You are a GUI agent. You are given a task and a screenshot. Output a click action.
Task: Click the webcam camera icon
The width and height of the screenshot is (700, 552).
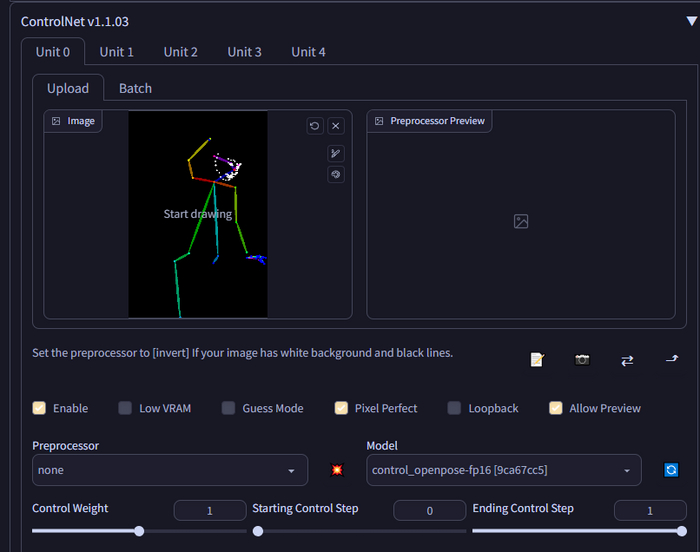pos(582,360)
